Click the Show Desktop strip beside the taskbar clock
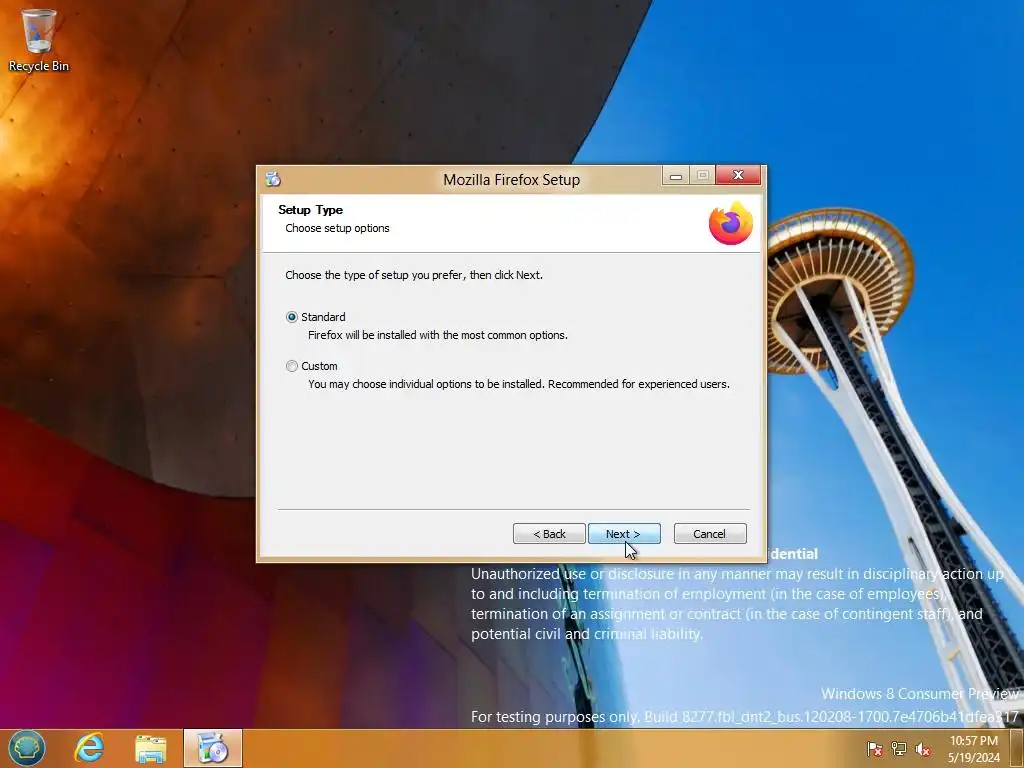The height and width of the screenshot is (768, 1024). [1017, 748]
